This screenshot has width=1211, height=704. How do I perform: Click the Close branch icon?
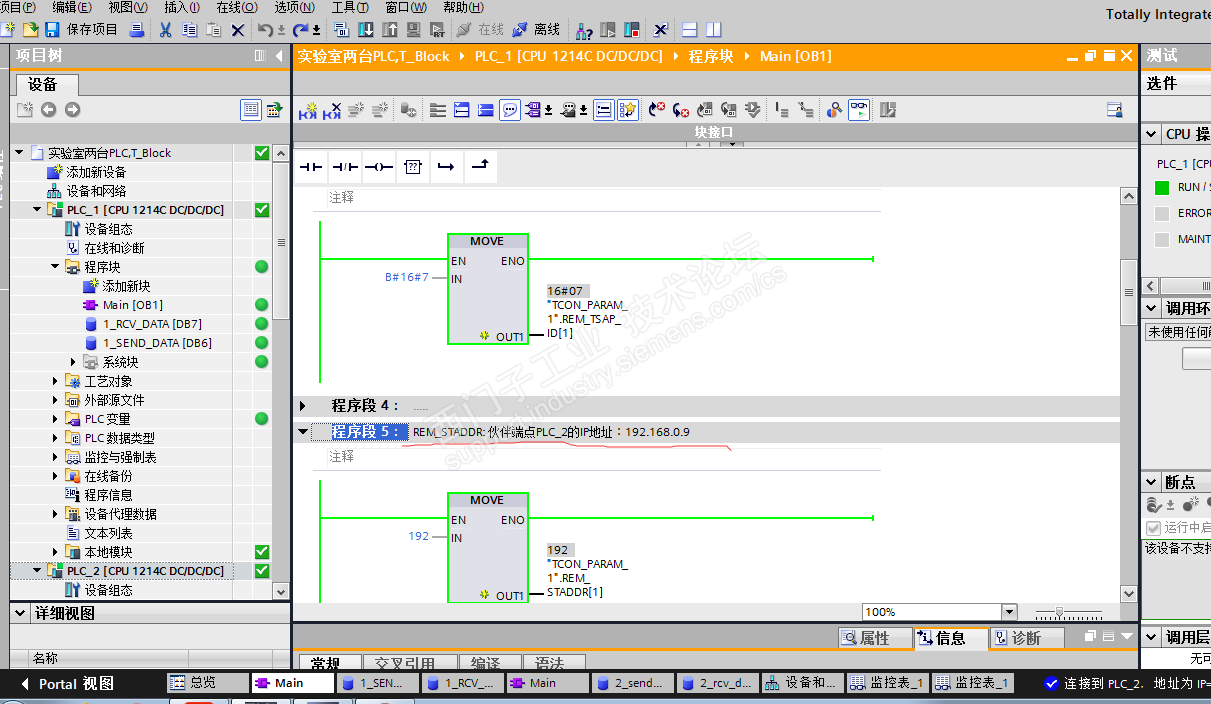(x=480, y=167)
